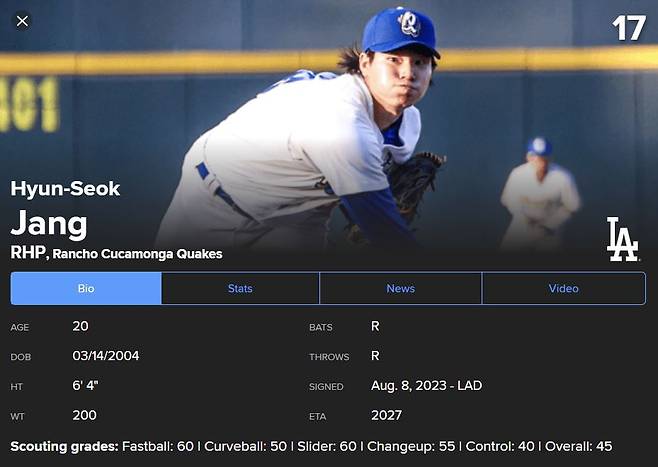This screenshot has width=658, height=467.
Task: Select the date of birth 03/14/2004
Action: click(x=105, y=356)
